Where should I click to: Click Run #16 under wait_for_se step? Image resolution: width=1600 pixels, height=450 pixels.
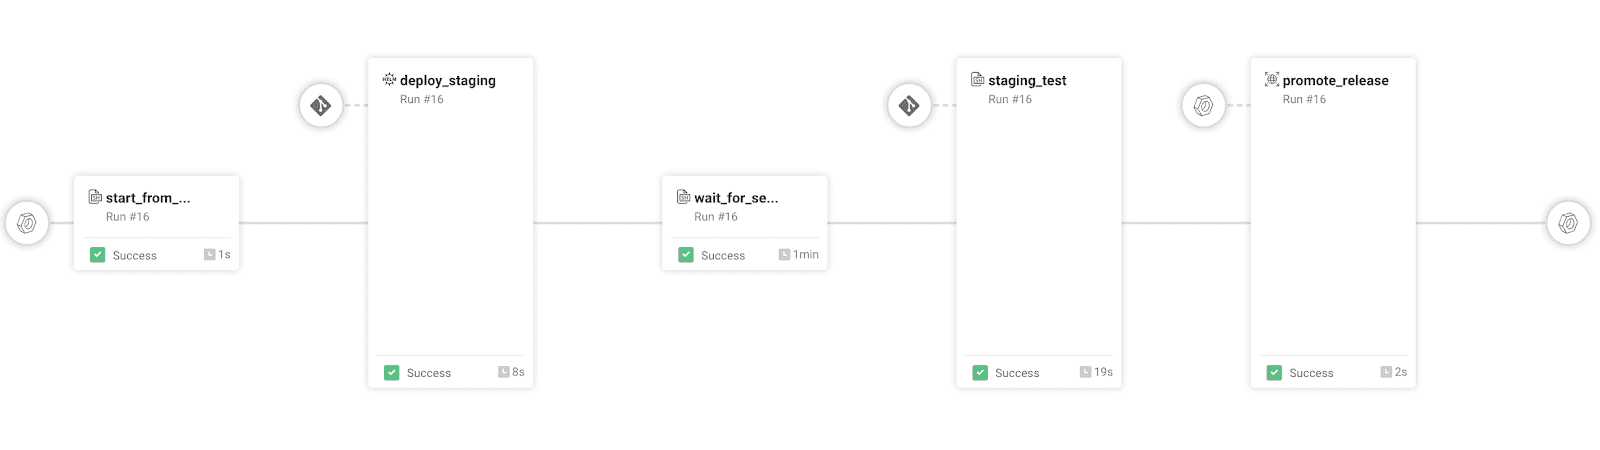pyautogui.click(x=716, y=217)
